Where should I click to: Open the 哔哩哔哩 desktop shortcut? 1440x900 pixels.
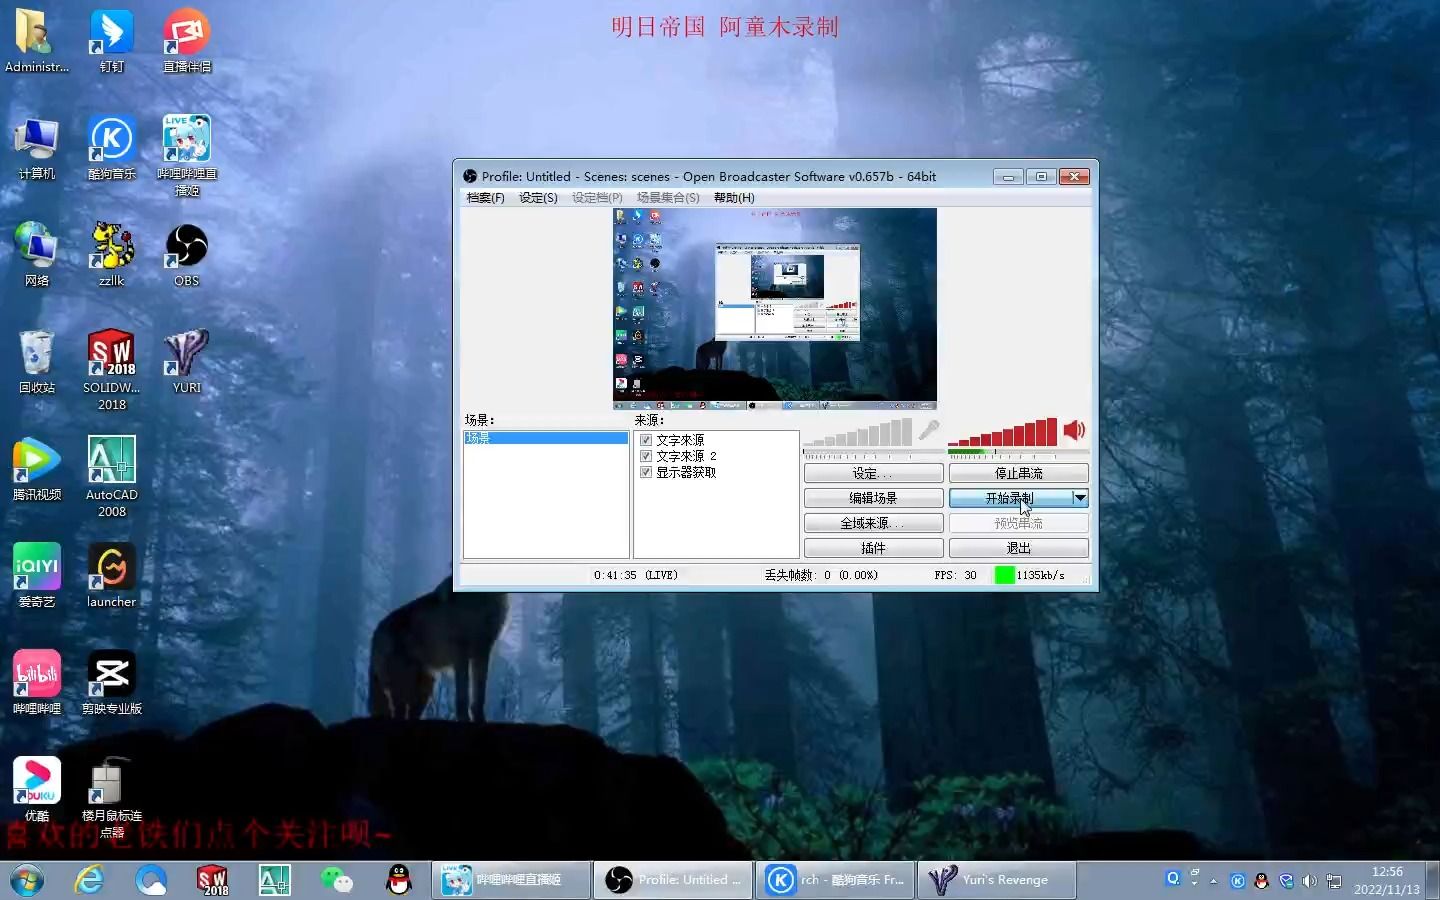click(x=37, y=683)
